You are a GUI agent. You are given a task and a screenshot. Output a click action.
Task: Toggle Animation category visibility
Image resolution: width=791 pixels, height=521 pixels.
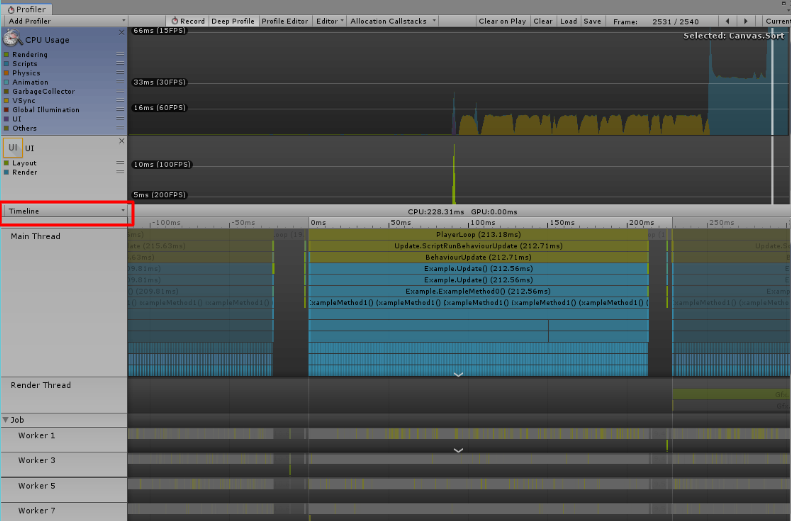click(x=7, y=82)
